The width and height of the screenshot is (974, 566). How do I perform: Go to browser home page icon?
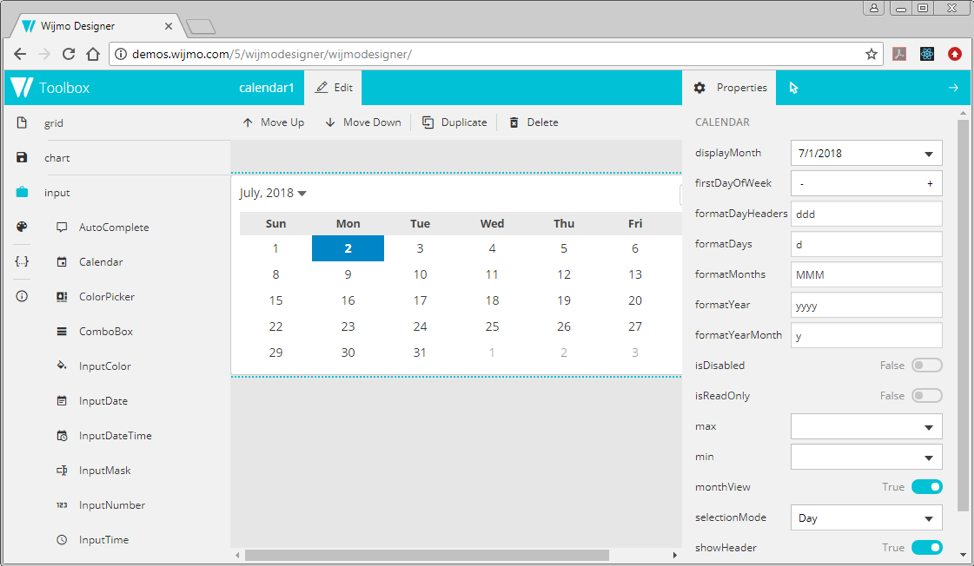coord(93,54)
